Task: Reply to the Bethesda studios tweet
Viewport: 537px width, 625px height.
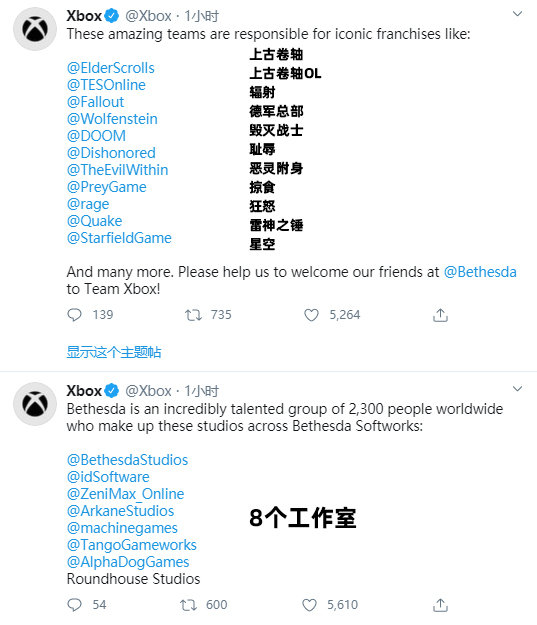Action: [74, 605]
